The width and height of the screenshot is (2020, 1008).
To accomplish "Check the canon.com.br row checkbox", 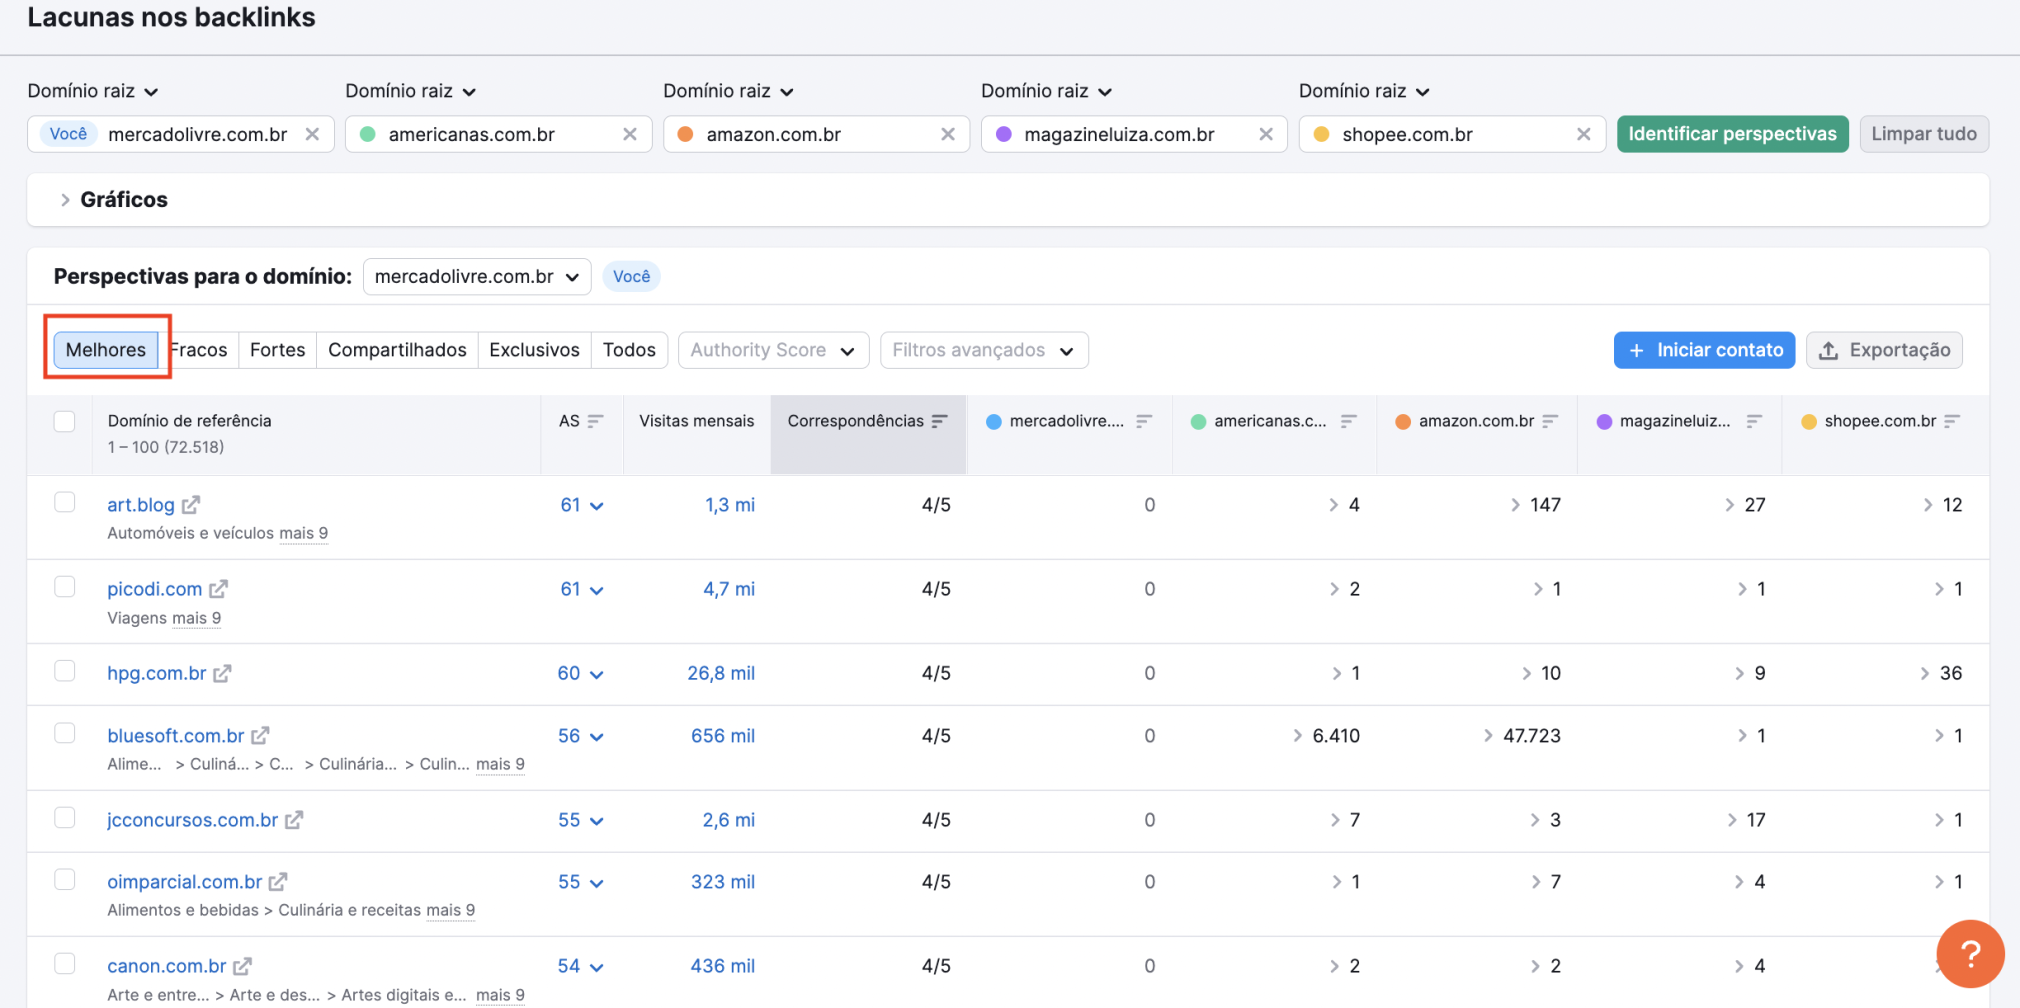I will [65, 963].
